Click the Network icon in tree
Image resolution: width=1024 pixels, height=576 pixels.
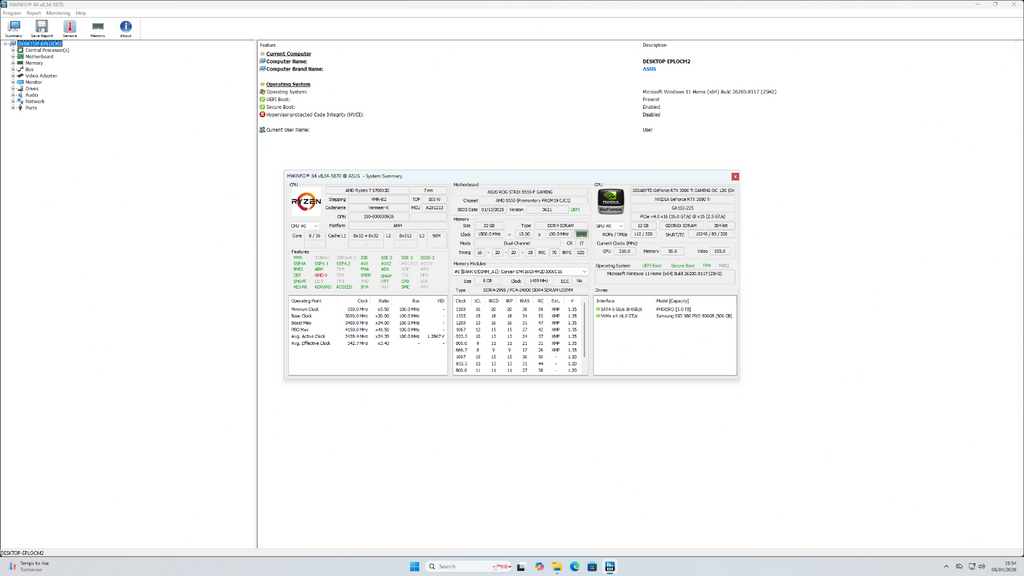20,101
